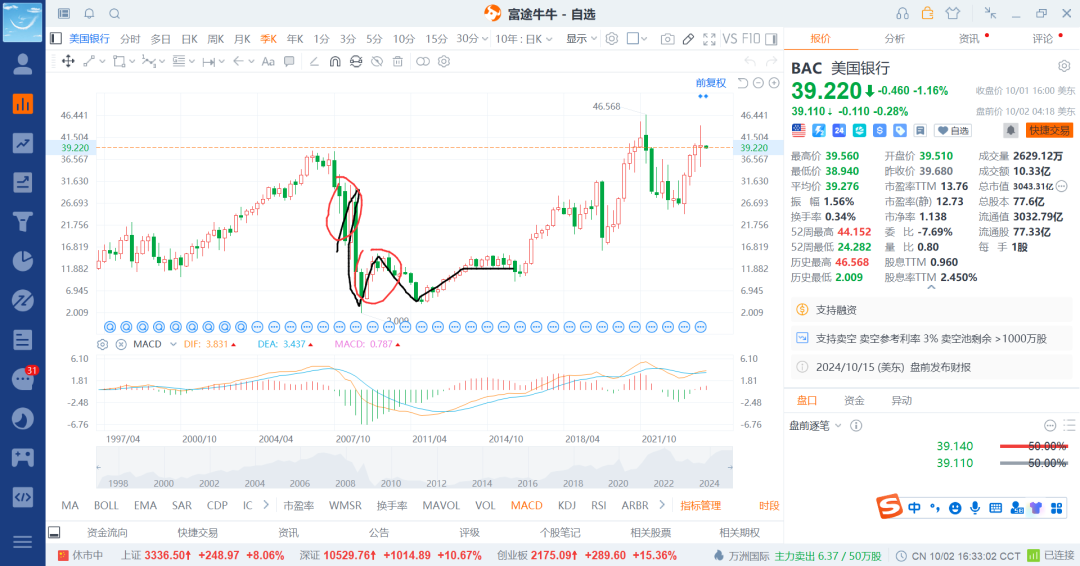Click the VS compare button
This screenshot has height=566, width=1080.
(730, 39)
